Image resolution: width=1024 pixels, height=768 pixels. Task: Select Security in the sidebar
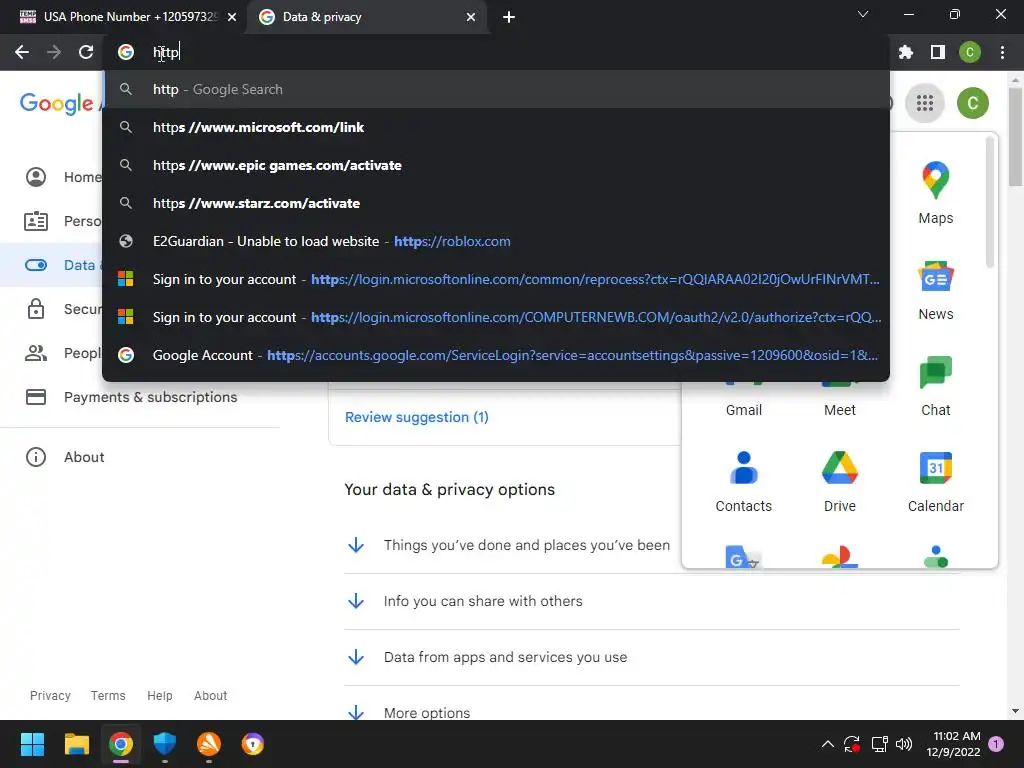(x=63, y=309)
